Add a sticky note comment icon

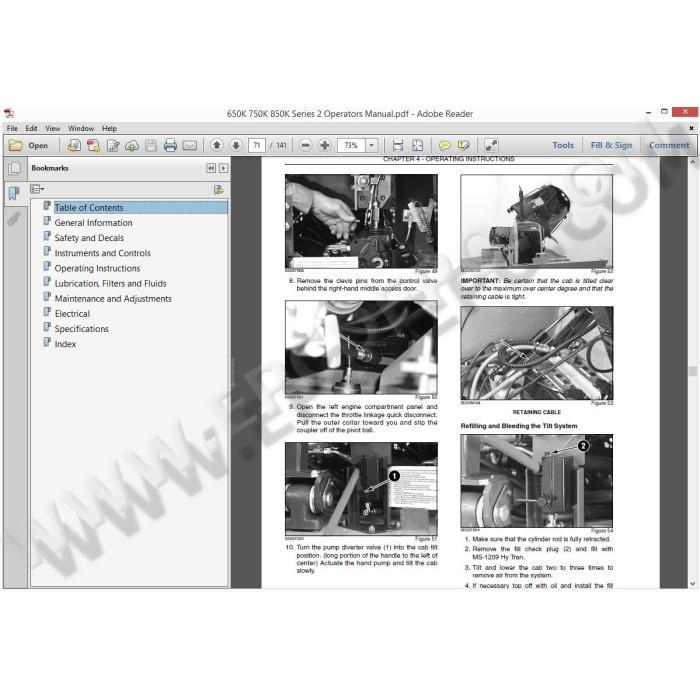click(x=444, y=145)
